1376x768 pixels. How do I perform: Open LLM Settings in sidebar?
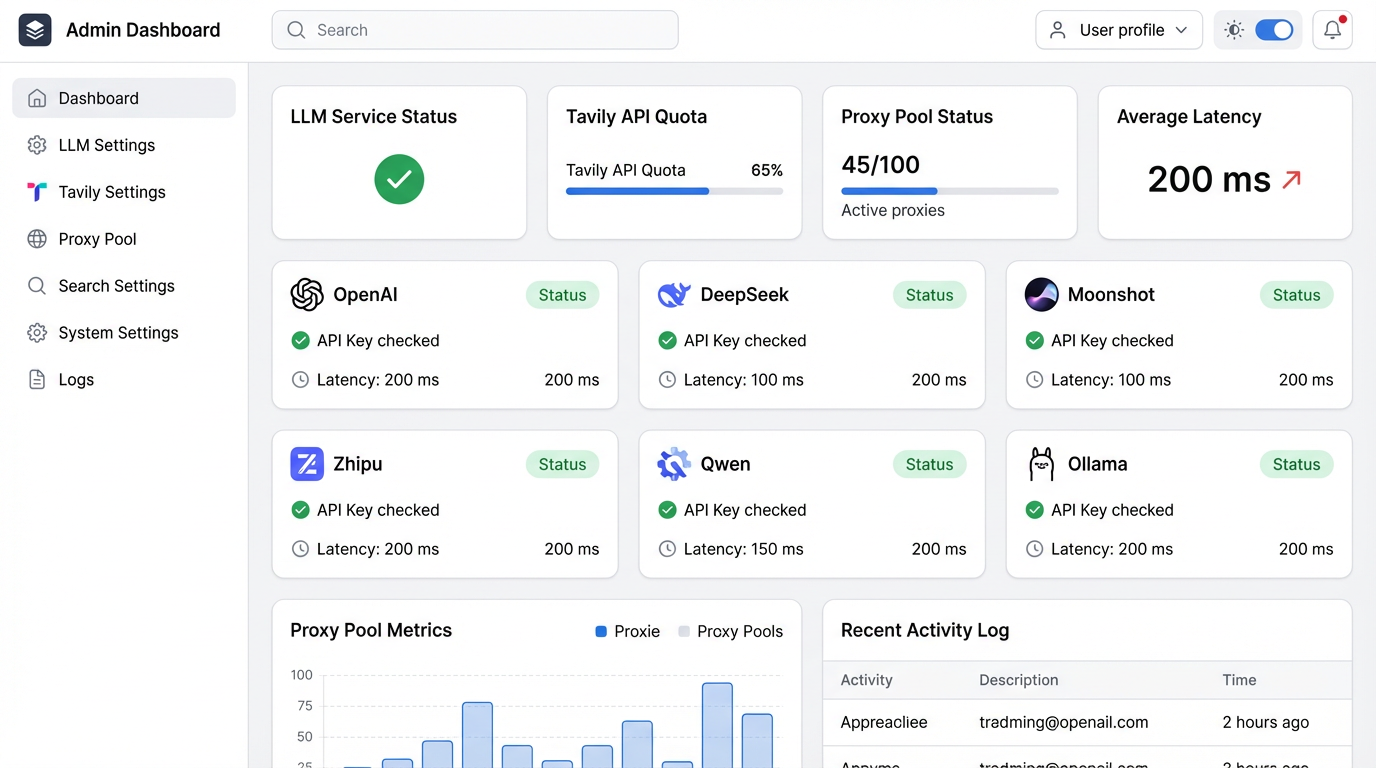pos(107,145)
